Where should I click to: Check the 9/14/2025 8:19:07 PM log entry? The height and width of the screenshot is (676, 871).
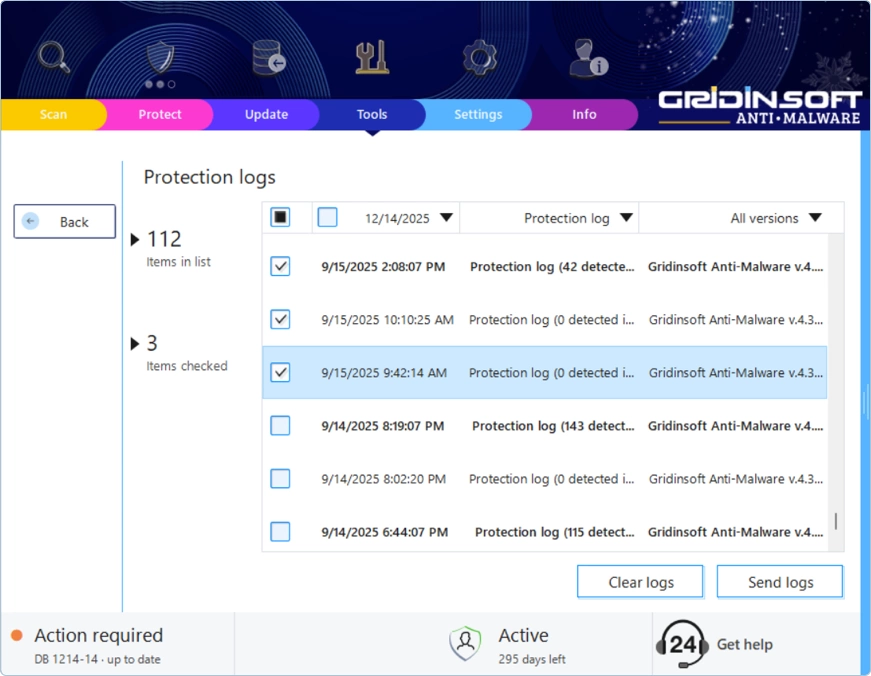[280, 426]
